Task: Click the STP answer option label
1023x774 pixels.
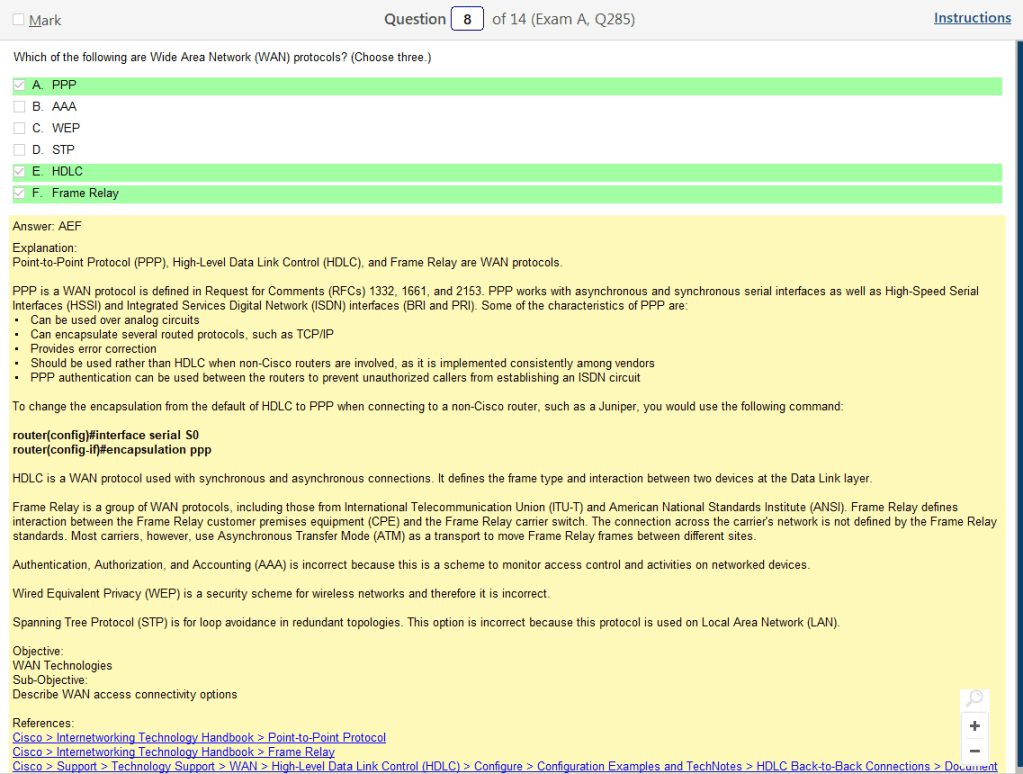Action: (x=63, y=150)
